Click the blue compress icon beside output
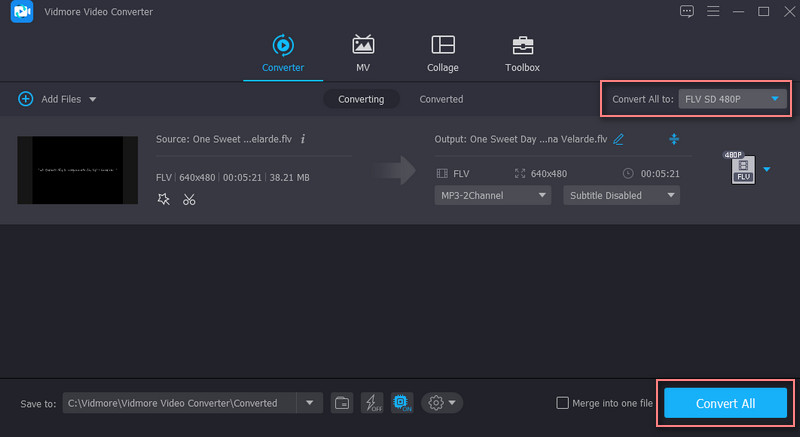Viewport: 800px width, 437px height. point(674,139)
